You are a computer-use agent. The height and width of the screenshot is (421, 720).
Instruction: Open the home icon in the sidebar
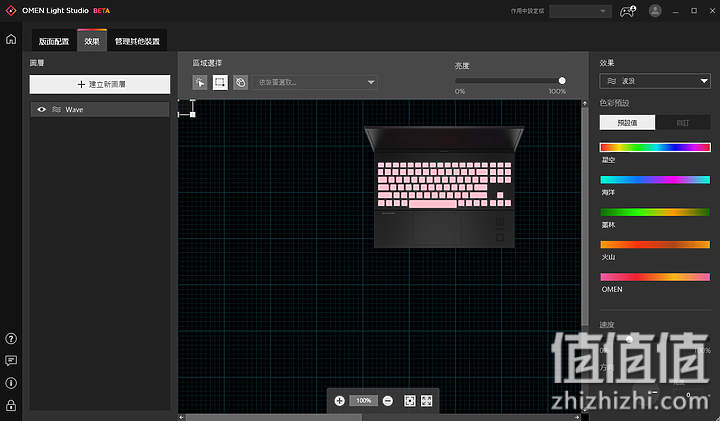pos(11,39)
